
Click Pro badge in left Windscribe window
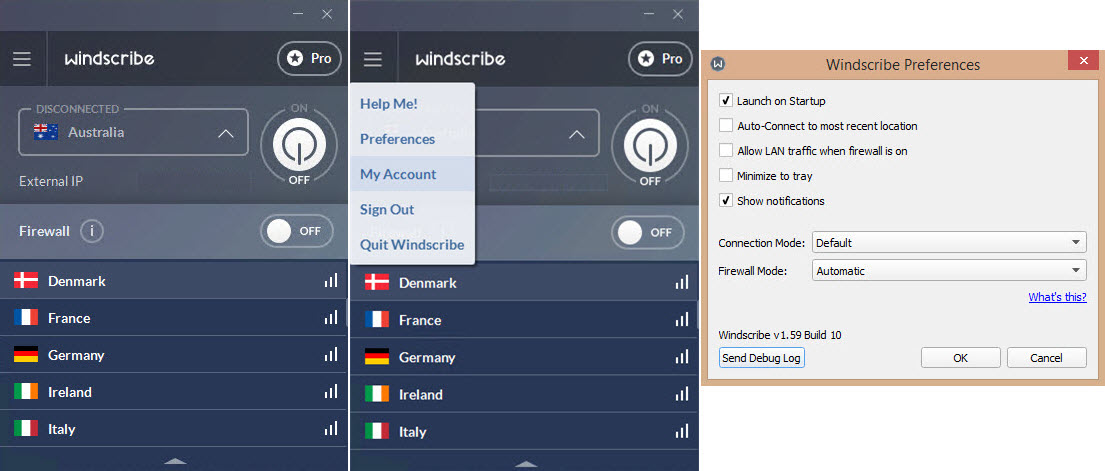[x=309, y=59]
